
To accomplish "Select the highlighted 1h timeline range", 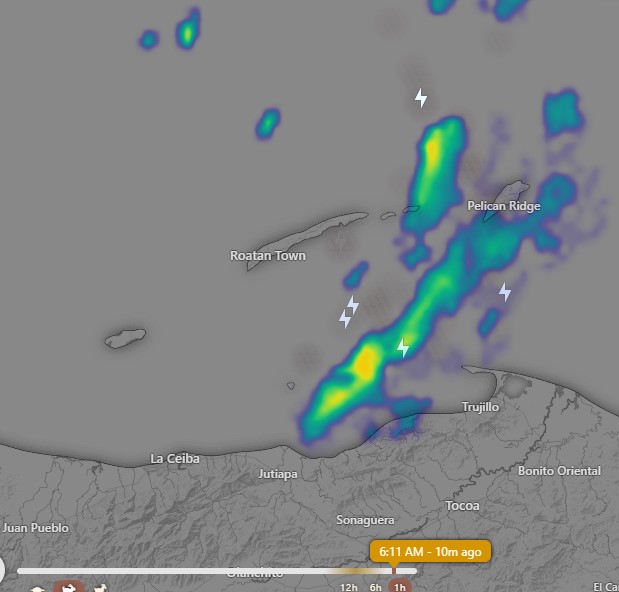I will pyautogui.click(x=399, y=587).
